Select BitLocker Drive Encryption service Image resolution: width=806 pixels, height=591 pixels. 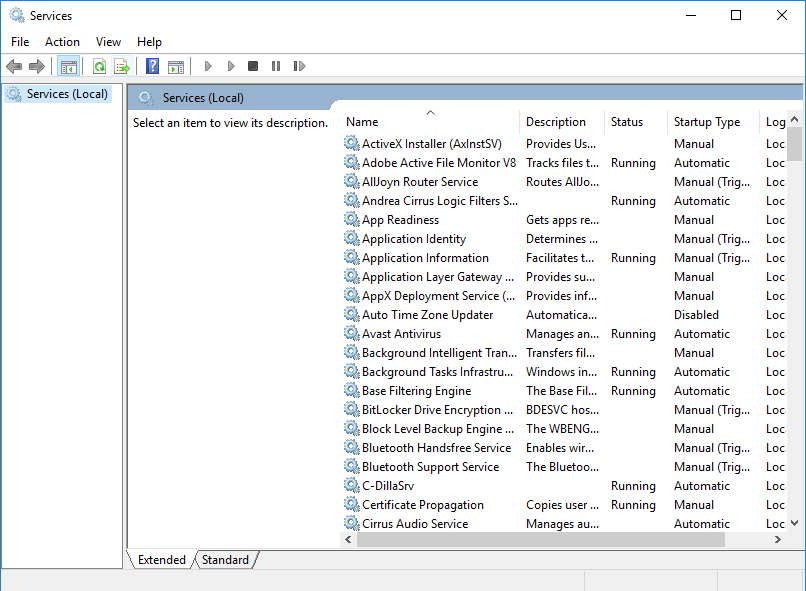pos(564,410)
